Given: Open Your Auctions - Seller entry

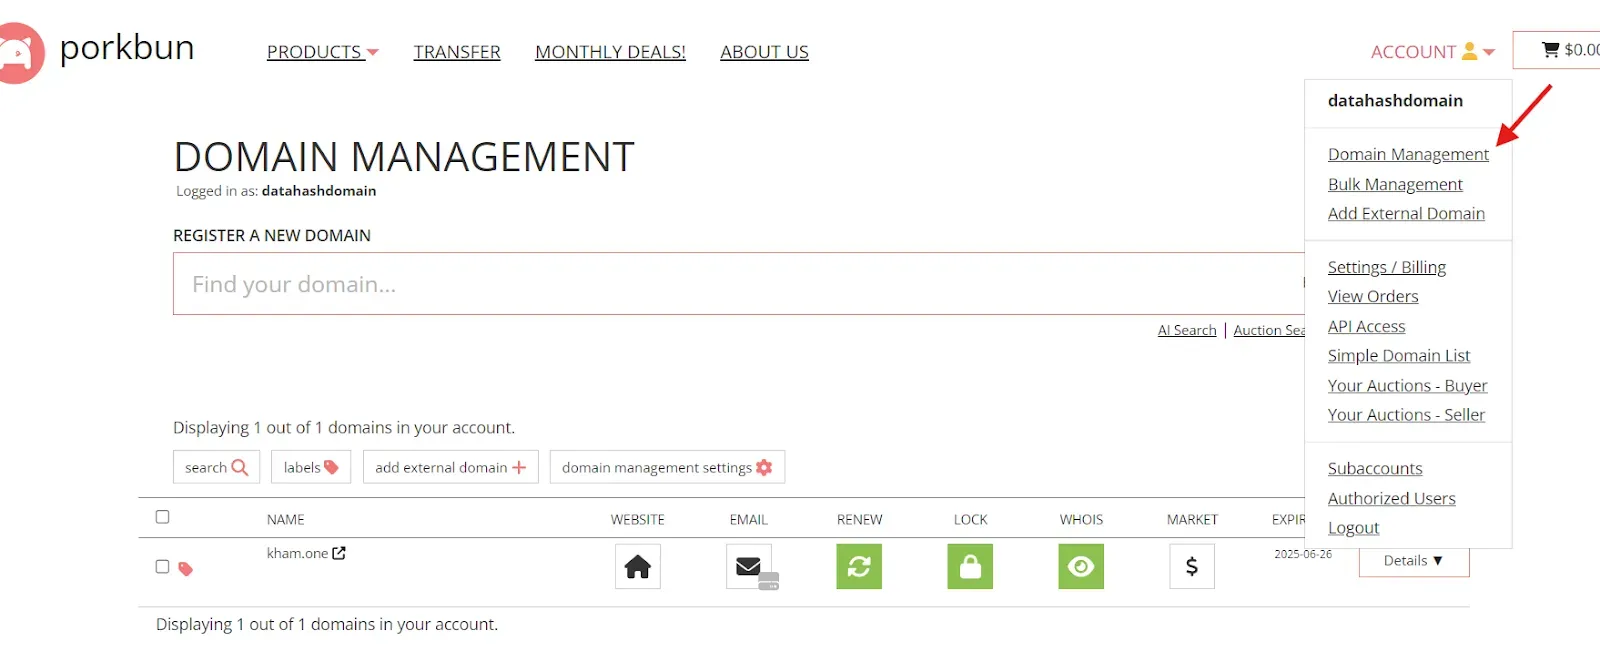Looking at the screenshot, I should [x=1406, y=414].
